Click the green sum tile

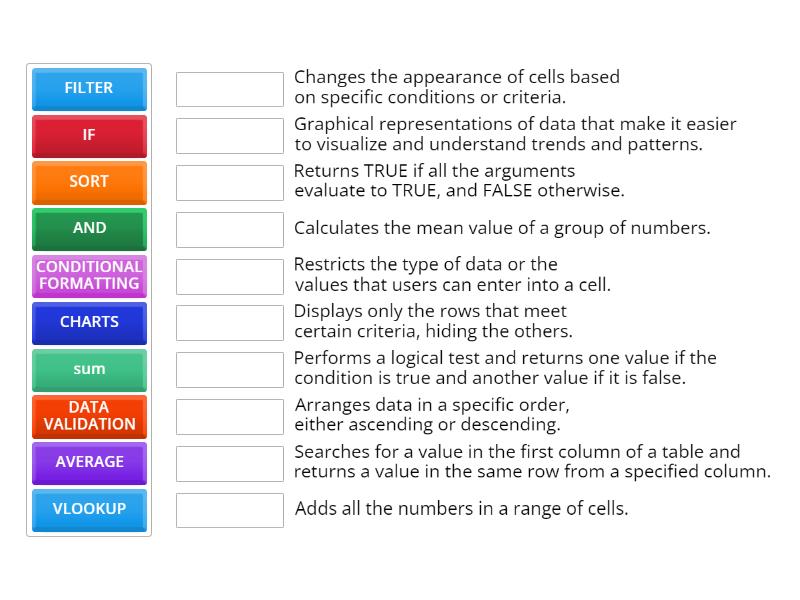pyautogui.click(x=89, y=369)
